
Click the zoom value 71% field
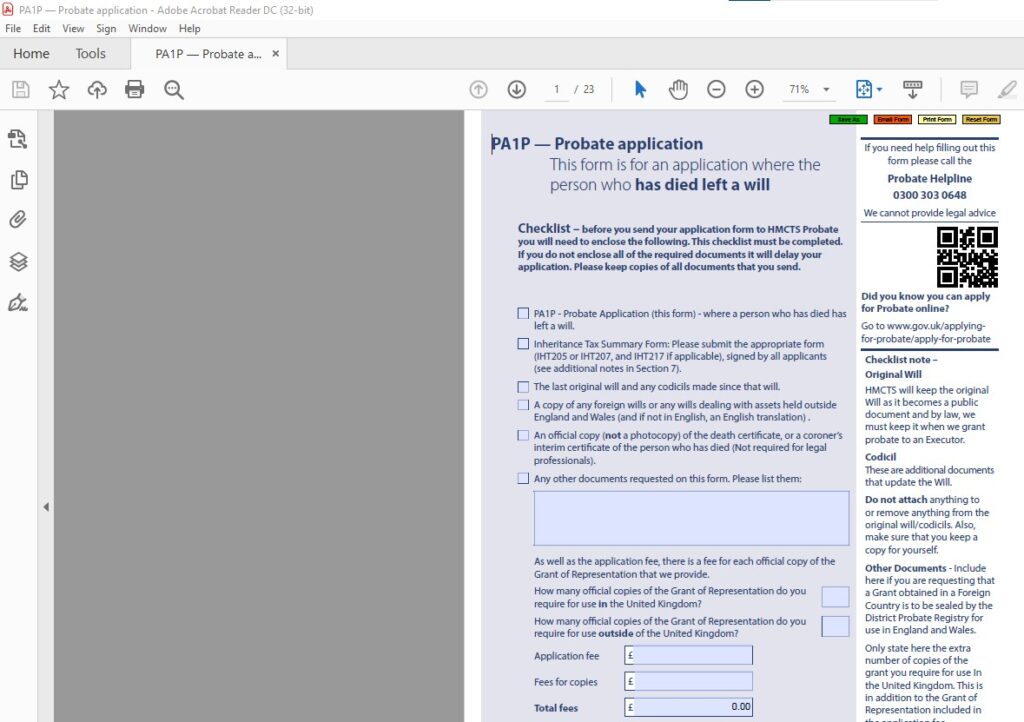(x=799, y=89)
